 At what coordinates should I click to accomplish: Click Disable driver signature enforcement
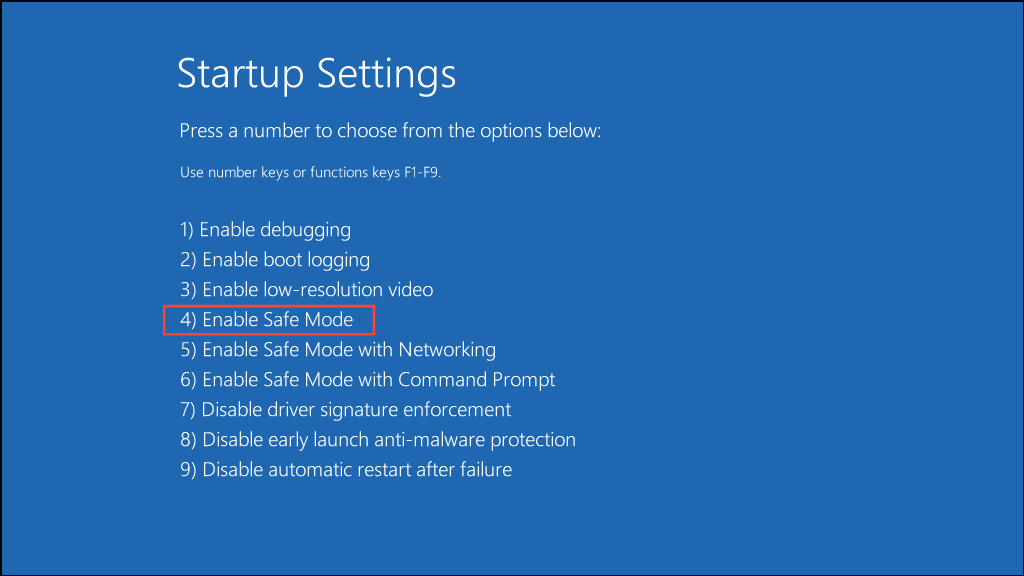344,409
